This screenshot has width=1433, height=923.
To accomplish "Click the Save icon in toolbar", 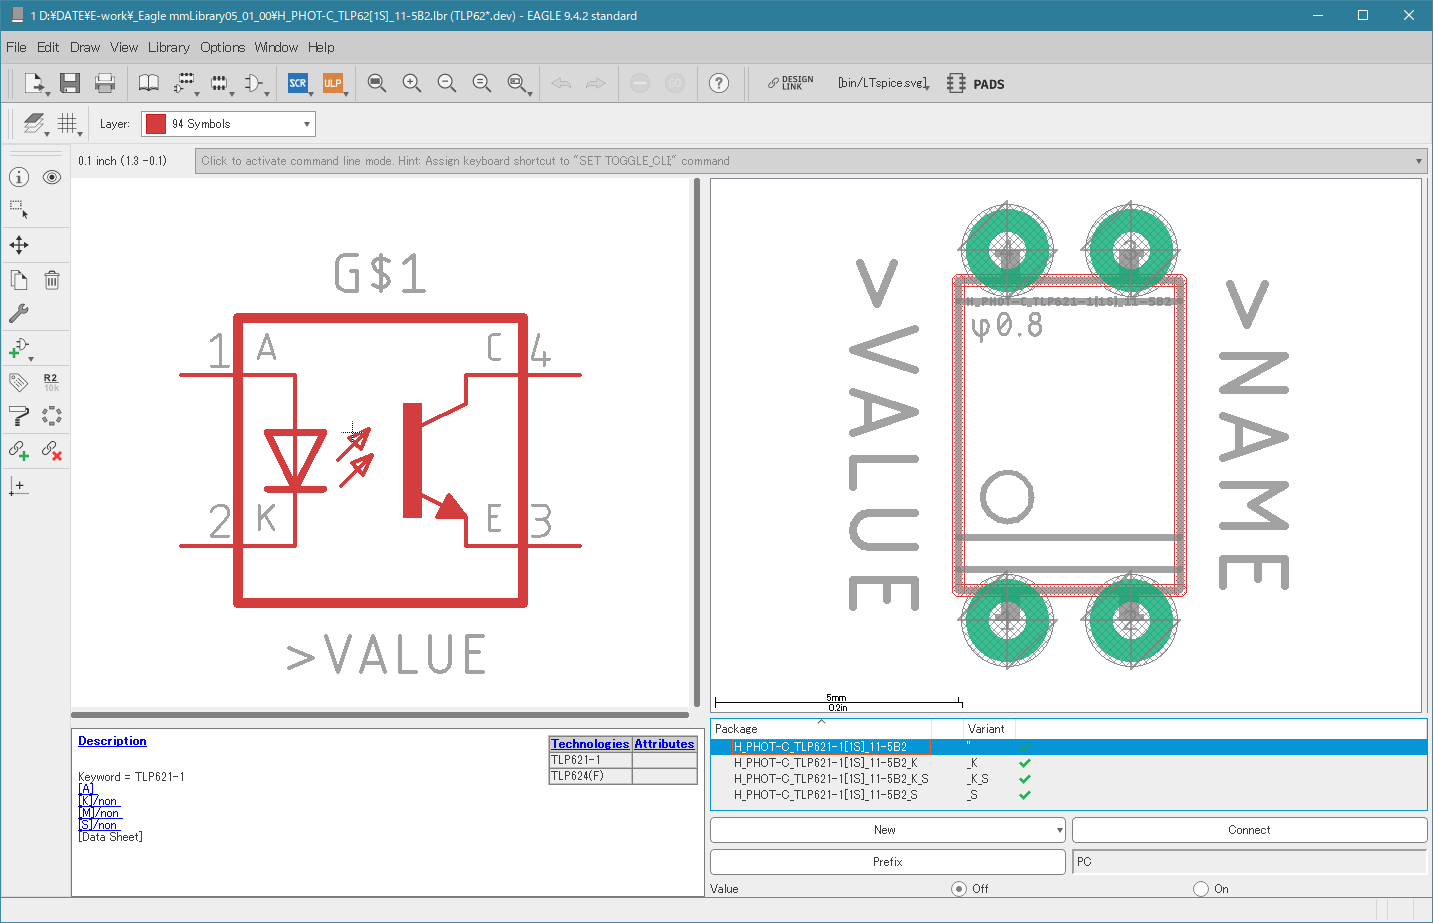I will coord(70,83).
